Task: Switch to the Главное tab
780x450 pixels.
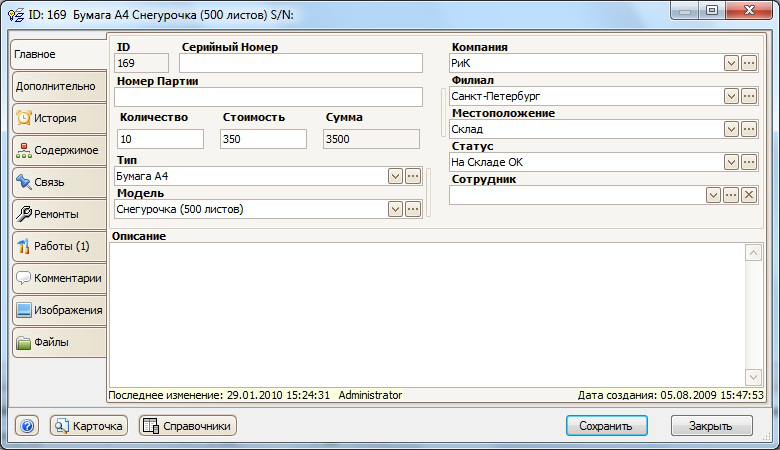Action: pyautogui.click(x=59, y=54)
